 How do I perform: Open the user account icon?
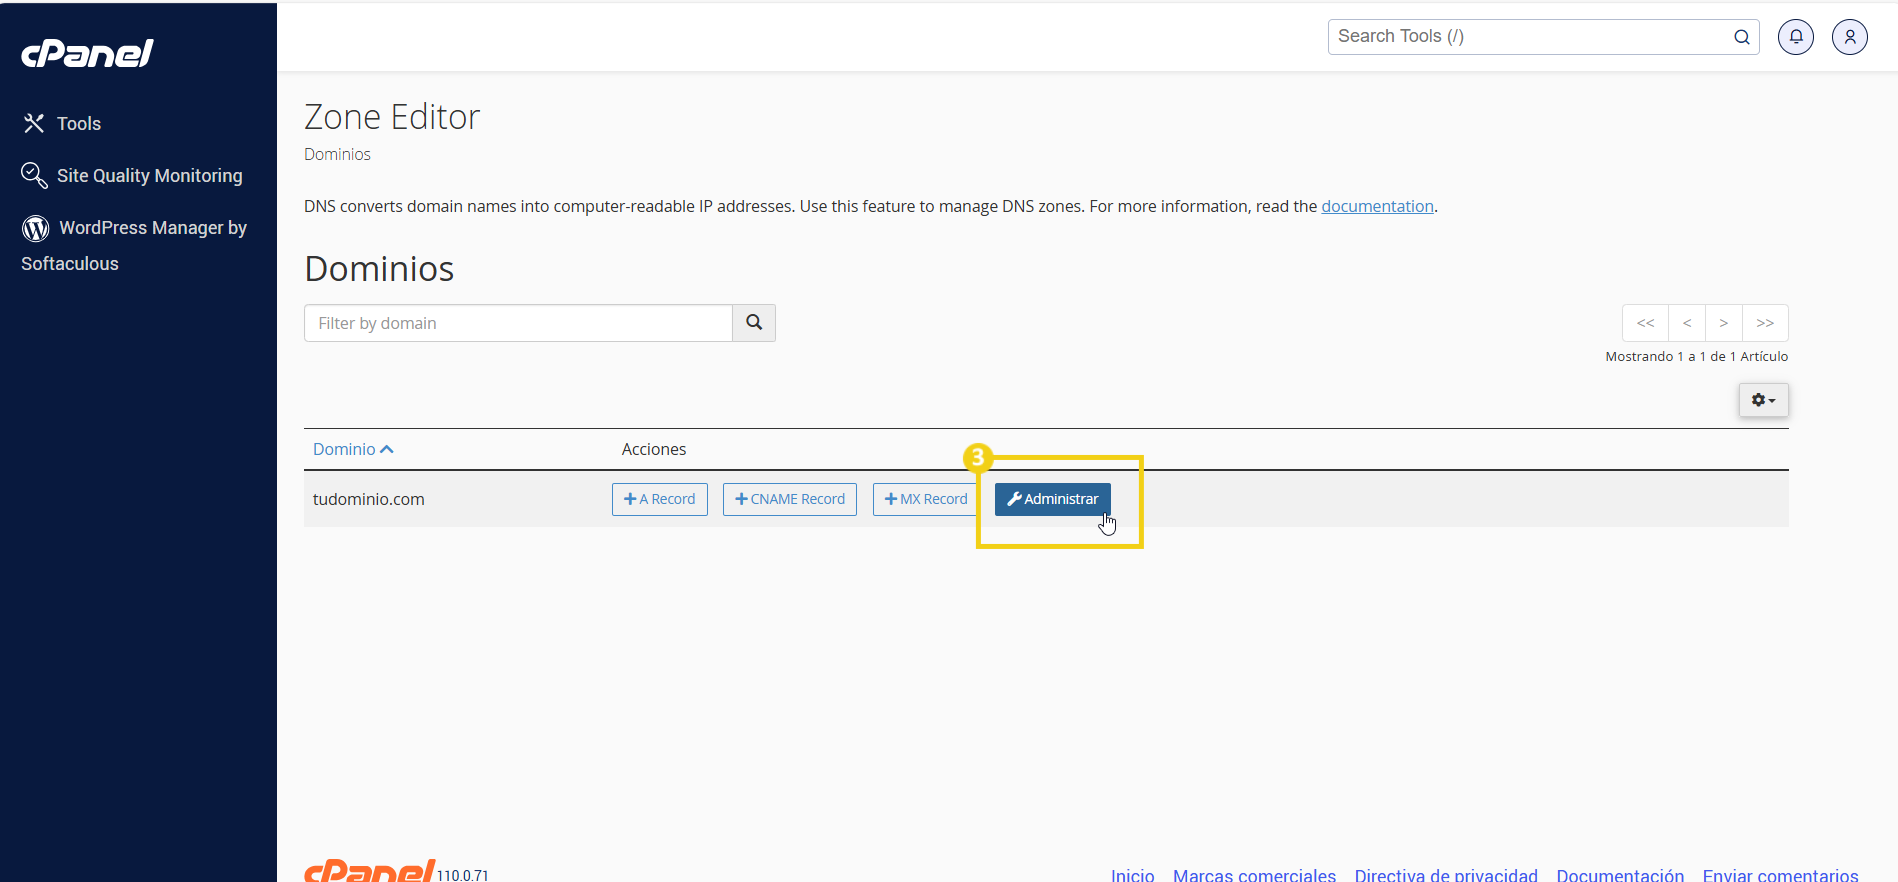pyautogui.click(x=1850, y=37)
